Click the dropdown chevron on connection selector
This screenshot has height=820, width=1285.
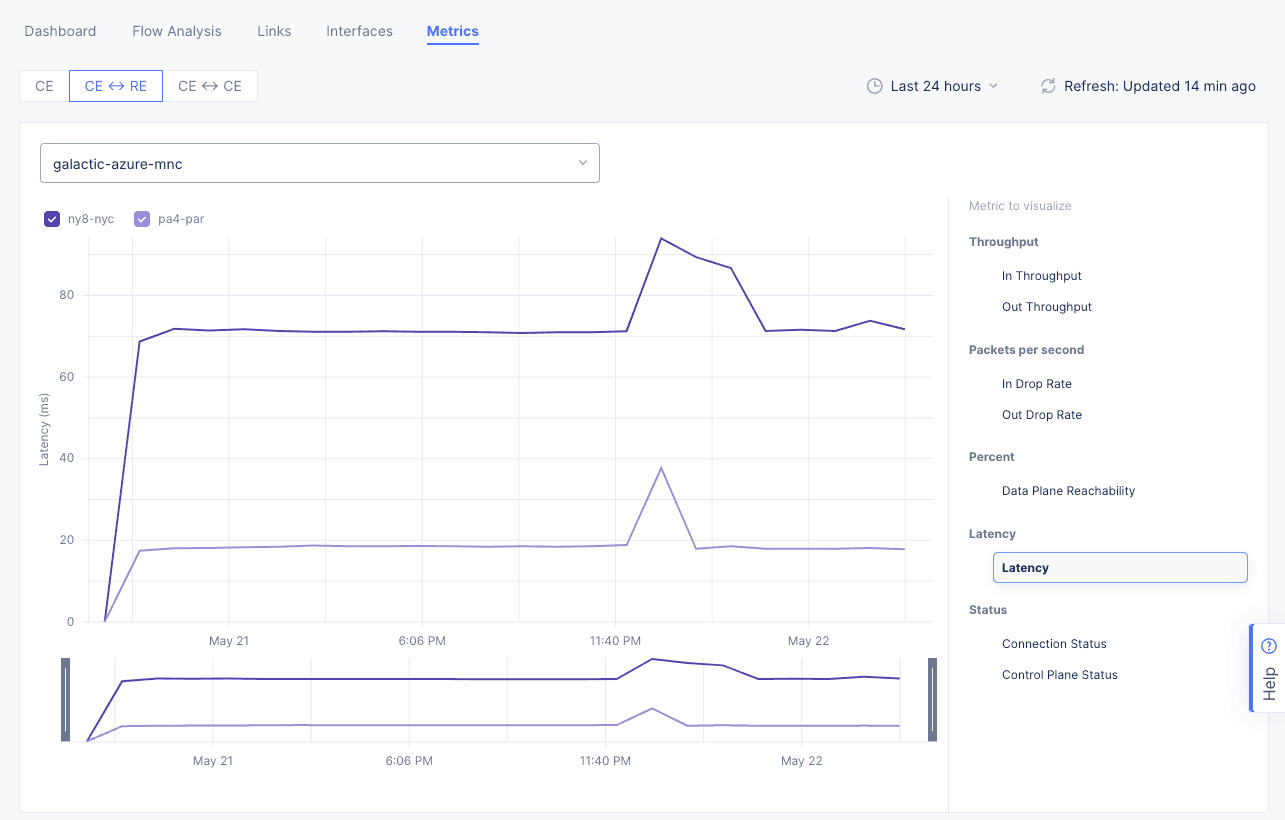[x=583, y=162]
